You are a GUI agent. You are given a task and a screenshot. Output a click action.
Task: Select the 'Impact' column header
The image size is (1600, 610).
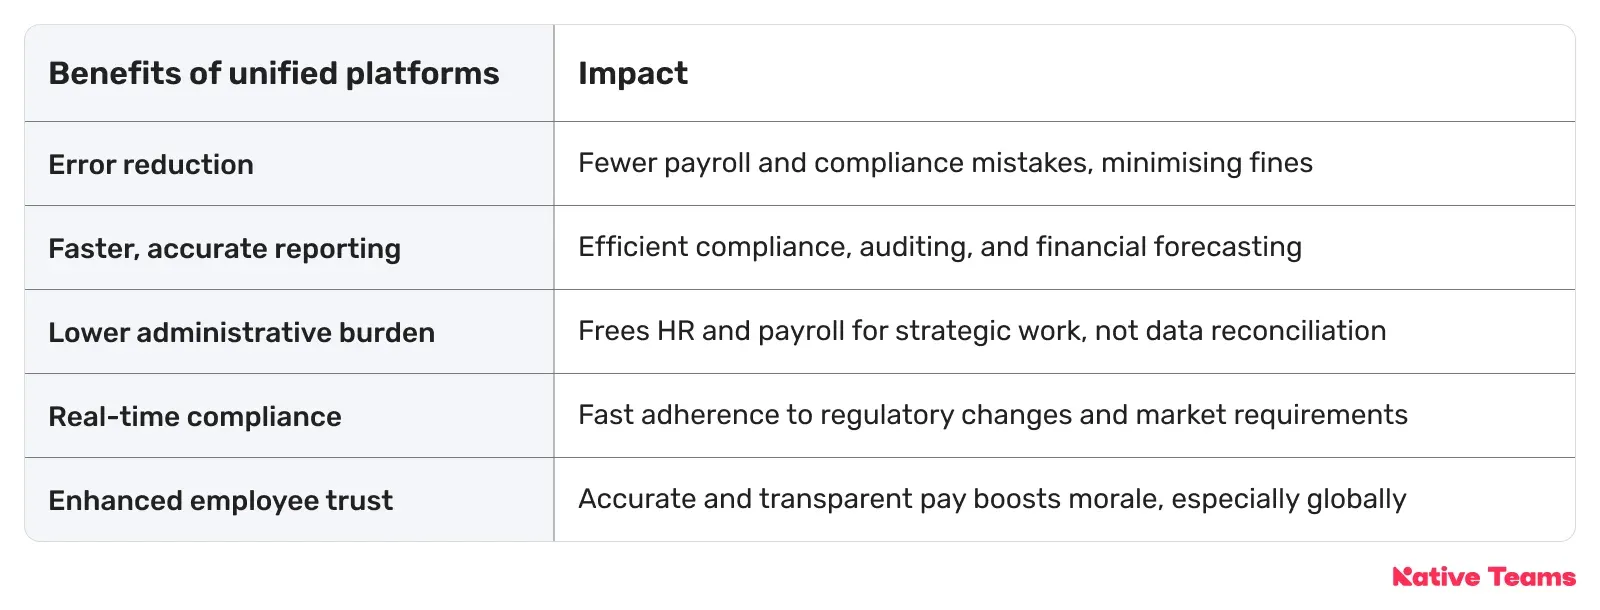[633, 73]
